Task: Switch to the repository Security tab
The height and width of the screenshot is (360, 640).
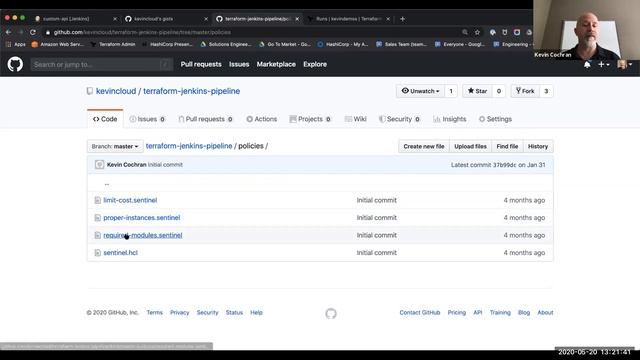Action: click(x=399, y=119)
